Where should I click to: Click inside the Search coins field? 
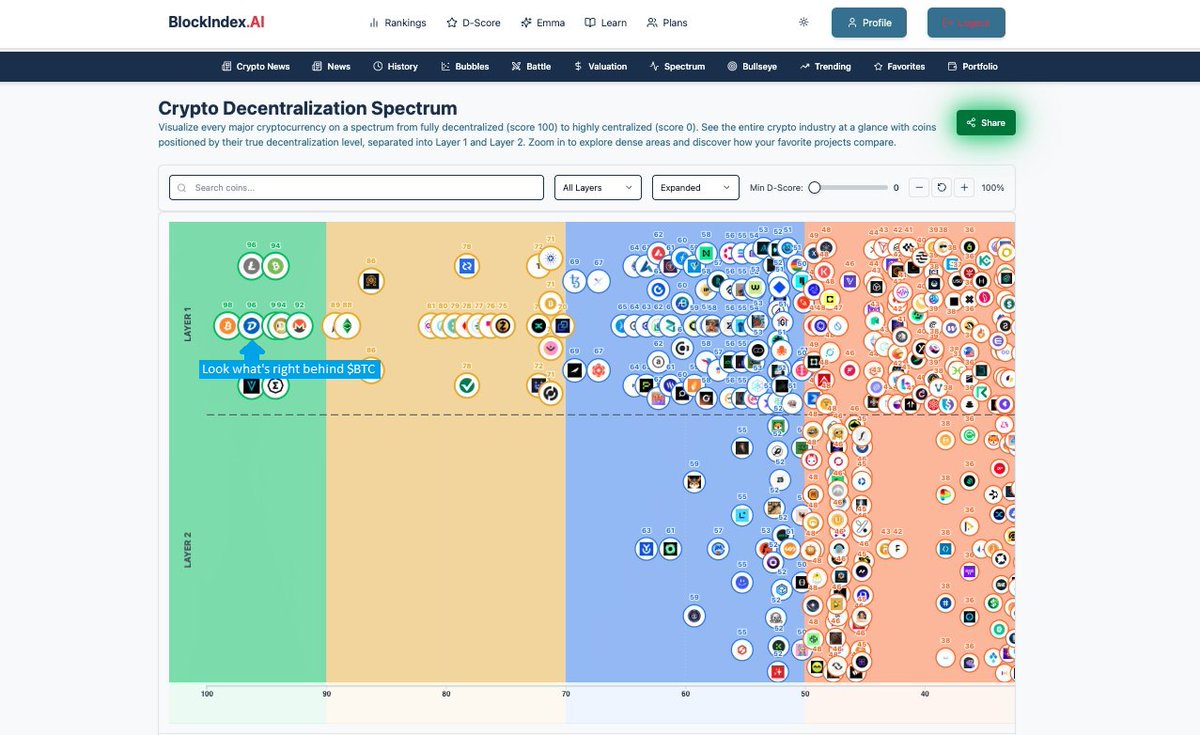point(356,188)
